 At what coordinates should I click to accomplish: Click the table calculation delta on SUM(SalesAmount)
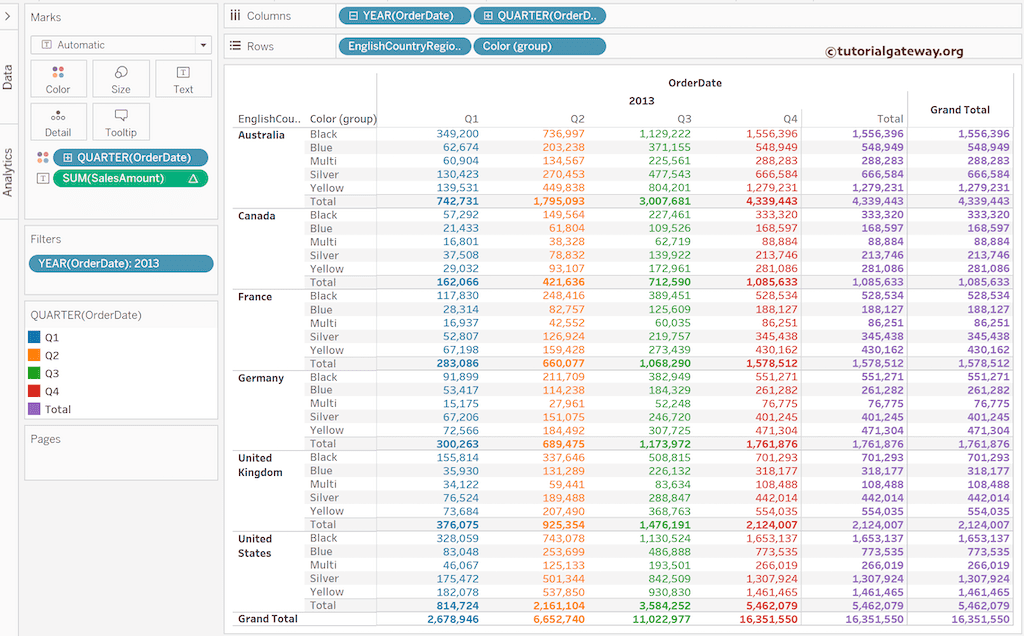[x=193, y=178]
